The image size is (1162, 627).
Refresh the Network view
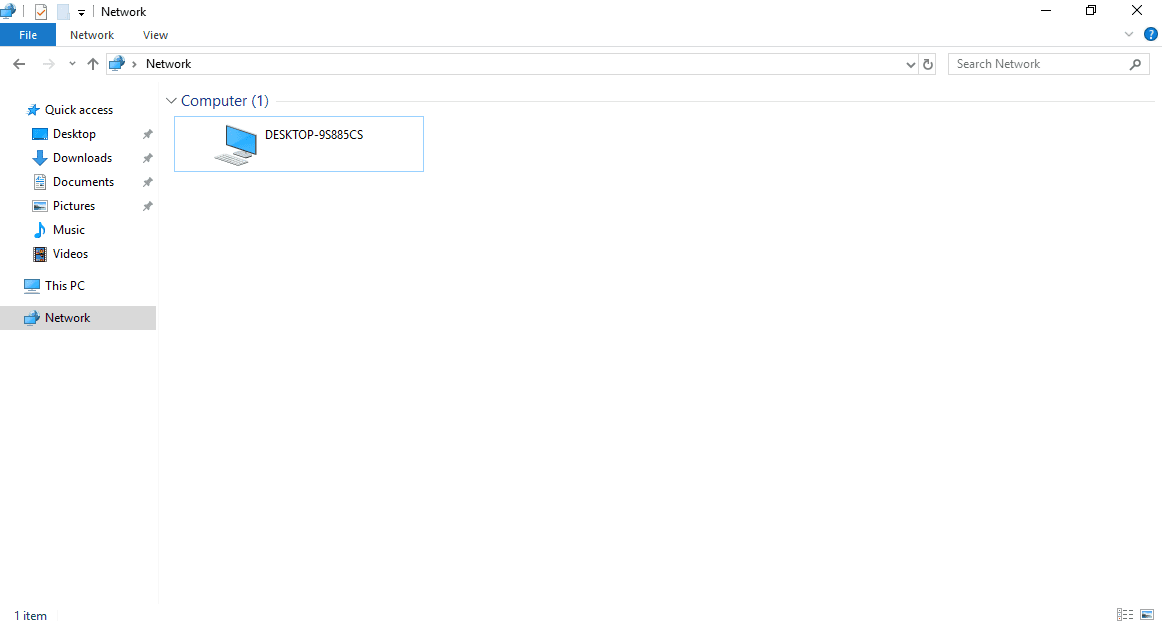(x=928, y=64)
